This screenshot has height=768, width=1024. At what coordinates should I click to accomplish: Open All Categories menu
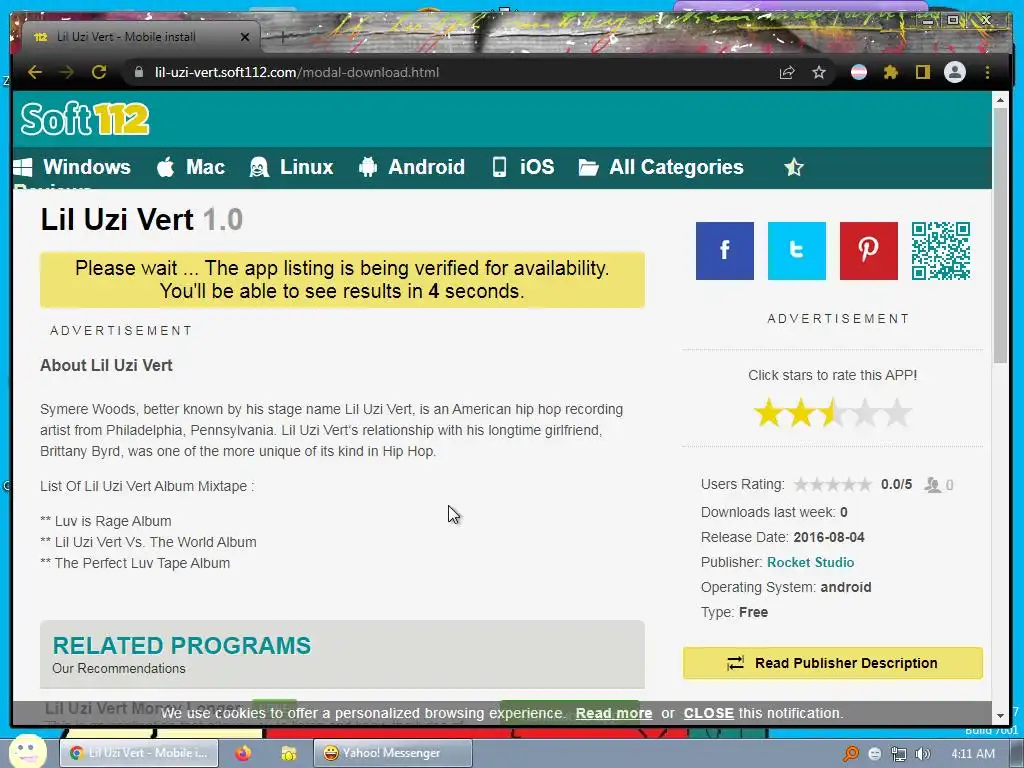click(x=661, y=167)
